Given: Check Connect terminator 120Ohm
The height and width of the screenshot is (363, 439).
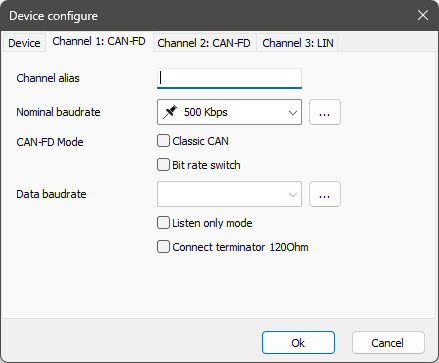Looking at the screenshot, I should pyautogui.click(x=163, y=247).
